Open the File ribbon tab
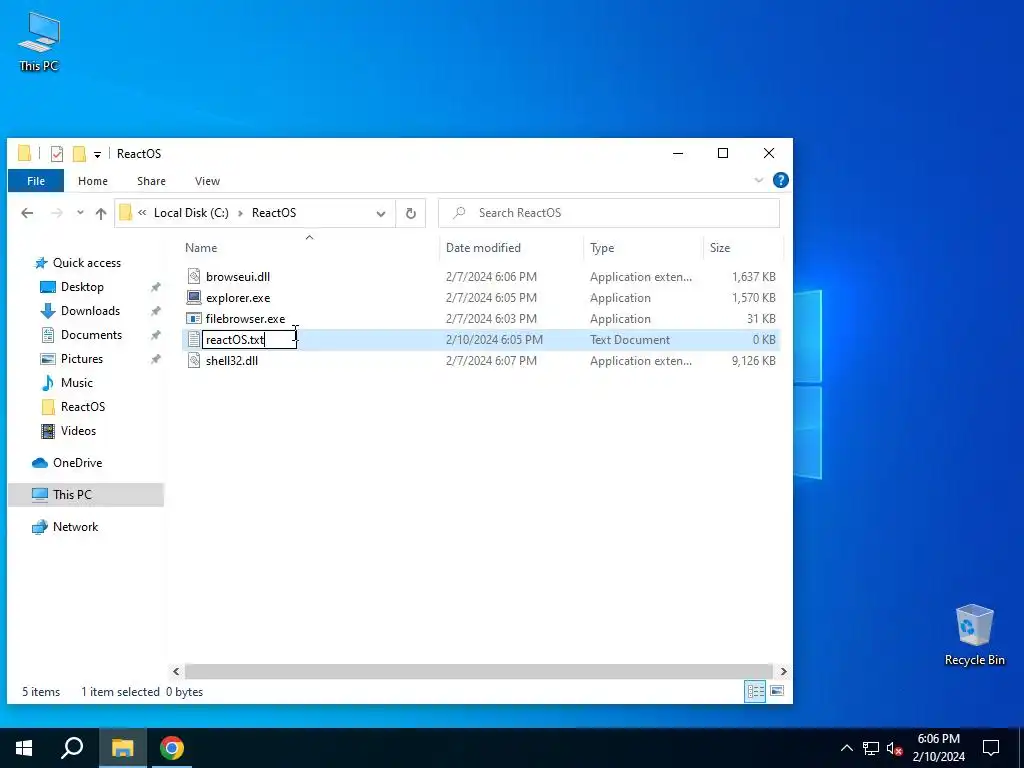 click(36, 181)
